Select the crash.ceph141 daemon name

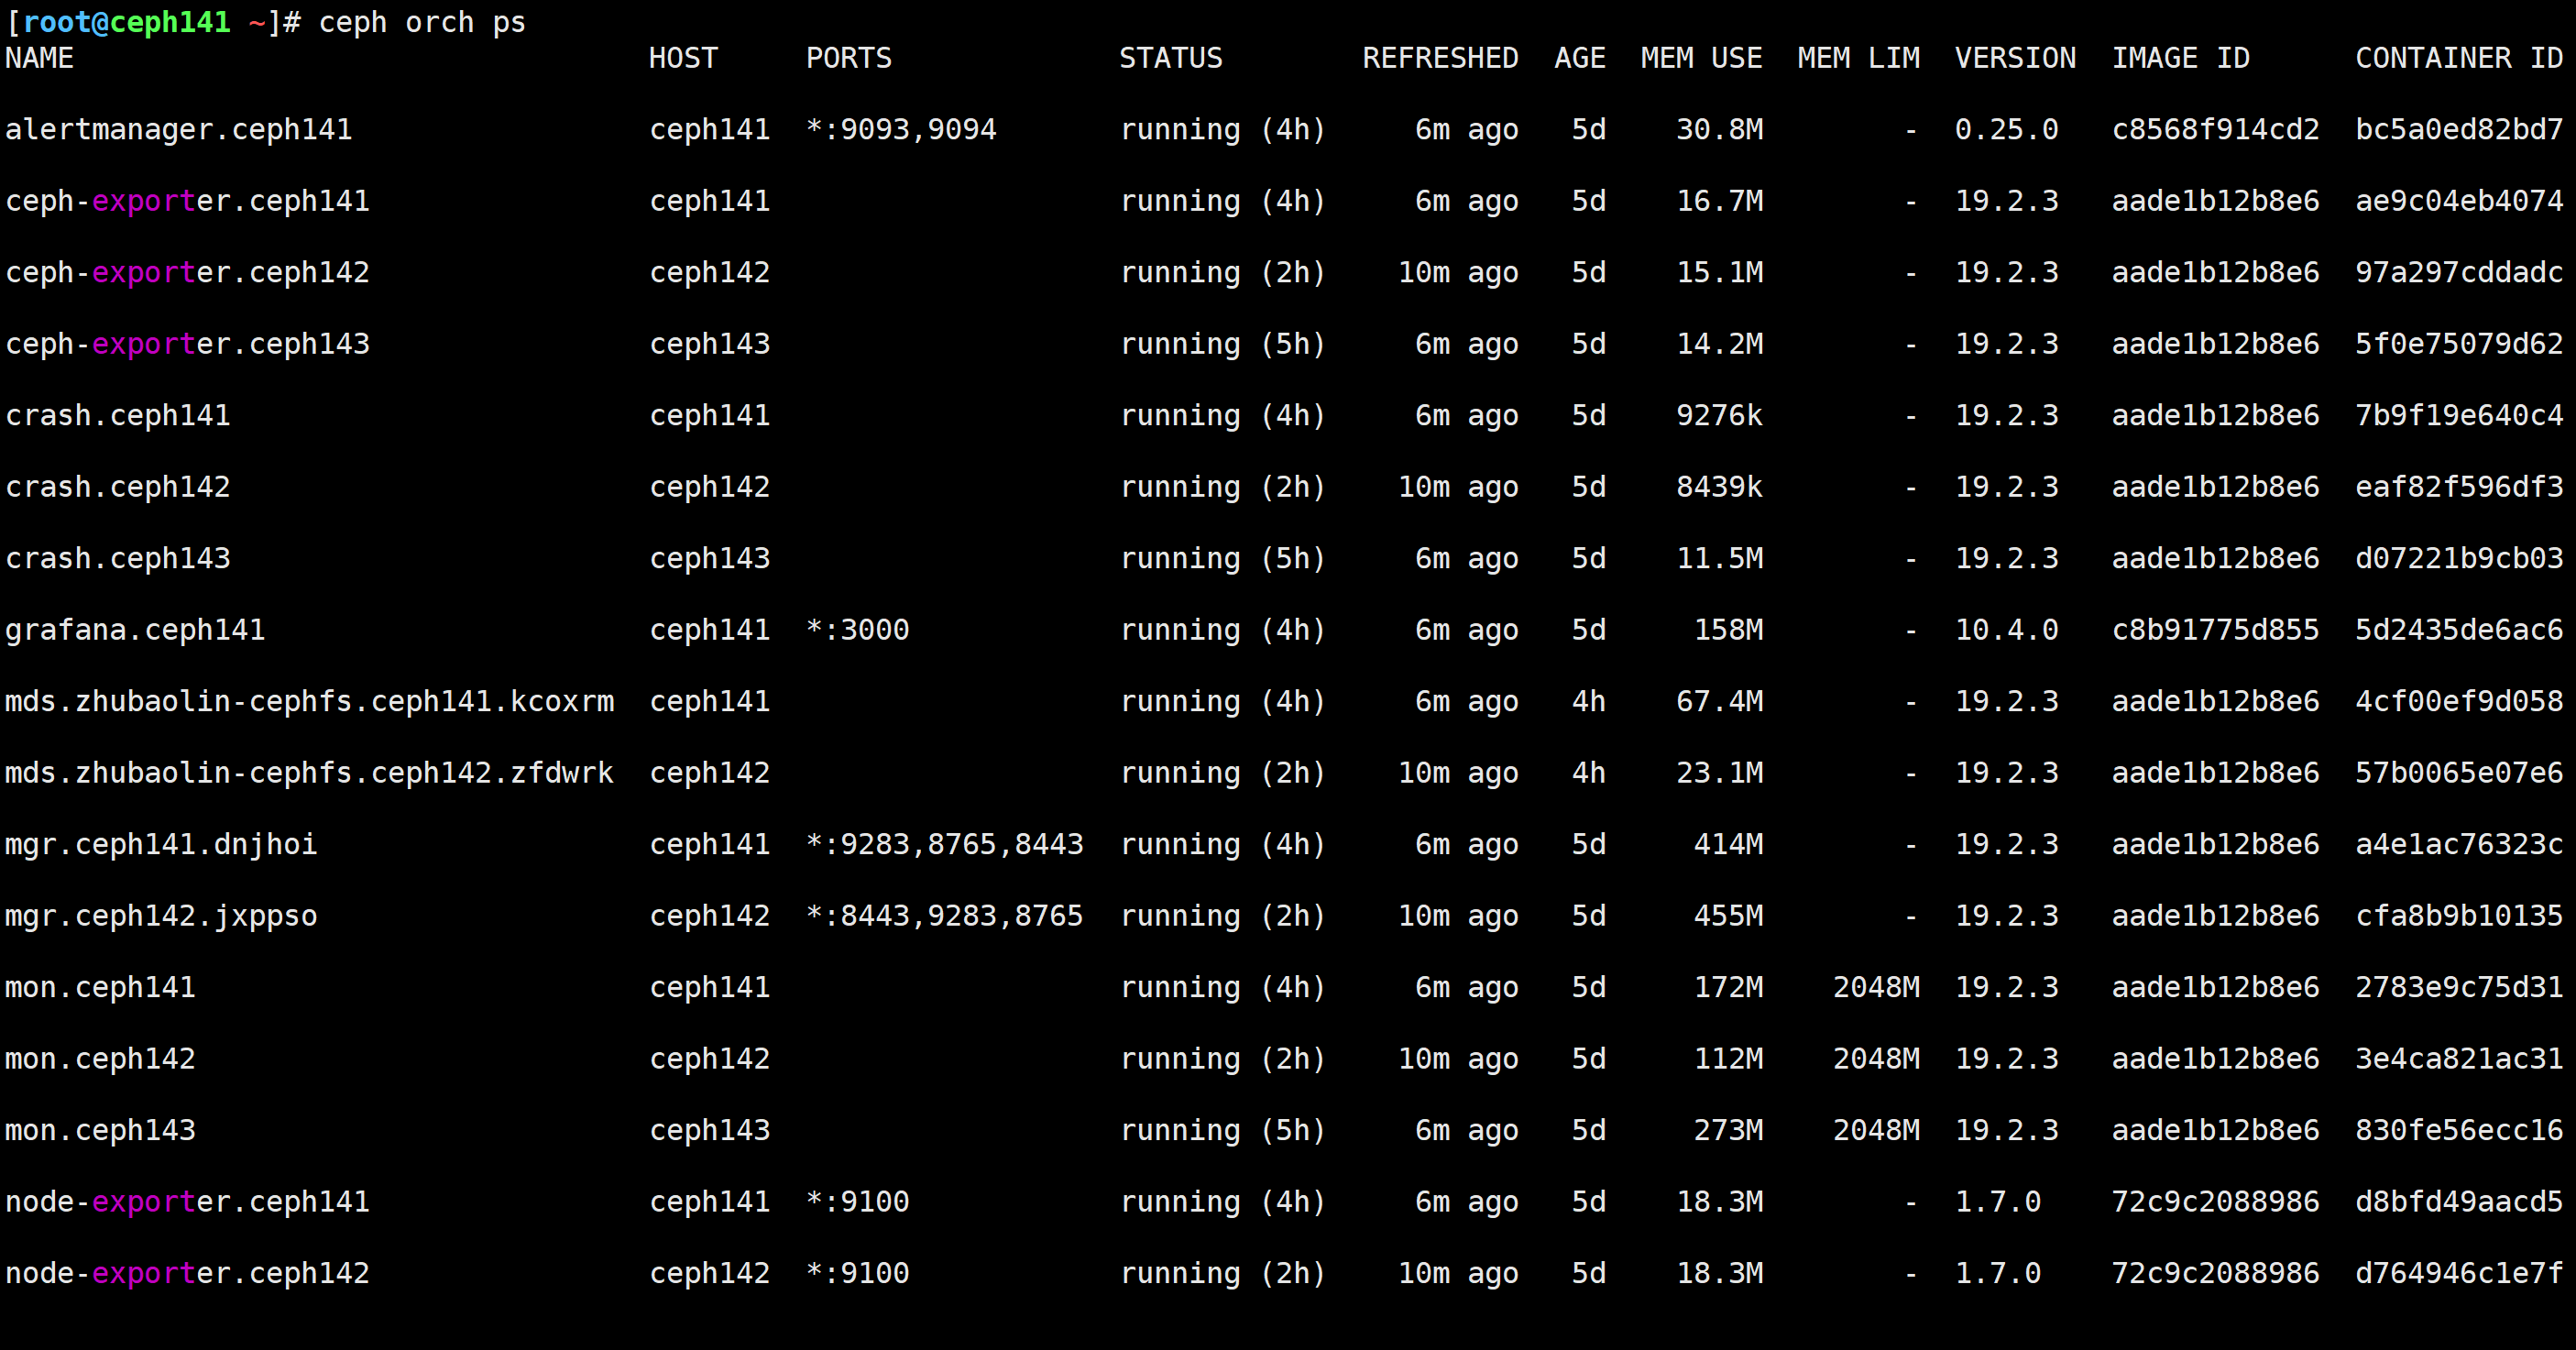click(118, 415)
